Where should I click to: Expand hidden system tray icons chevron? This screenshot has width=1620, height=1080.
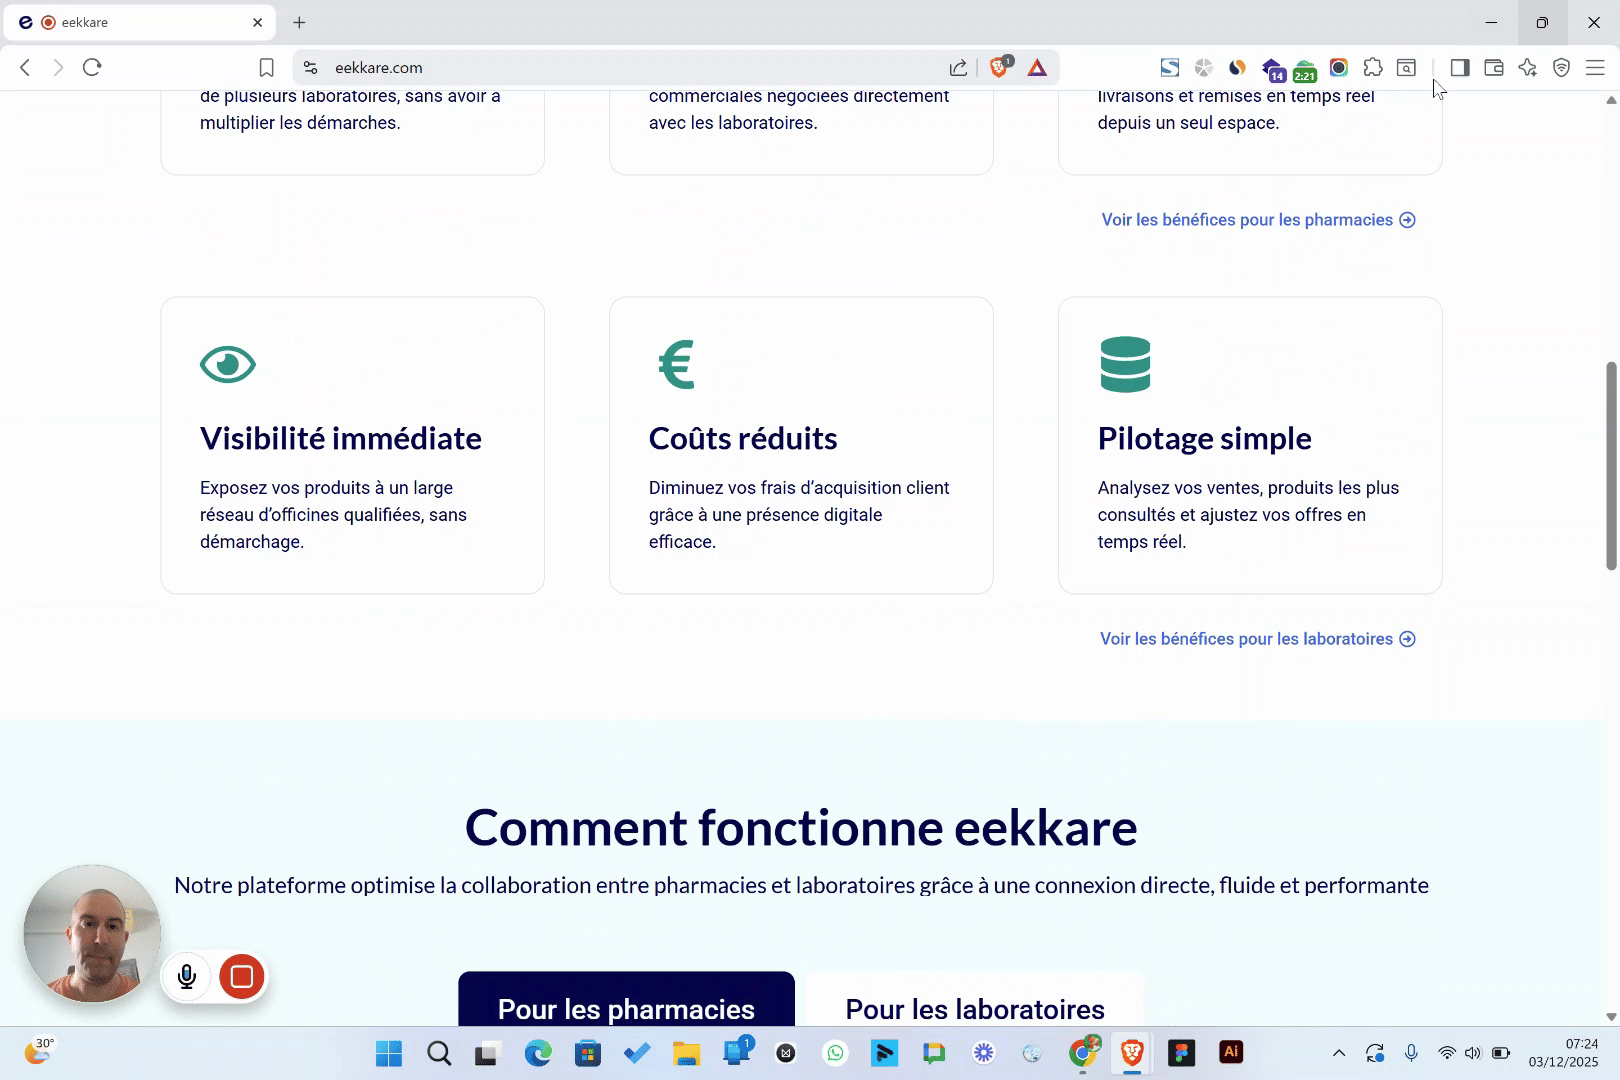(1339, 1053)
